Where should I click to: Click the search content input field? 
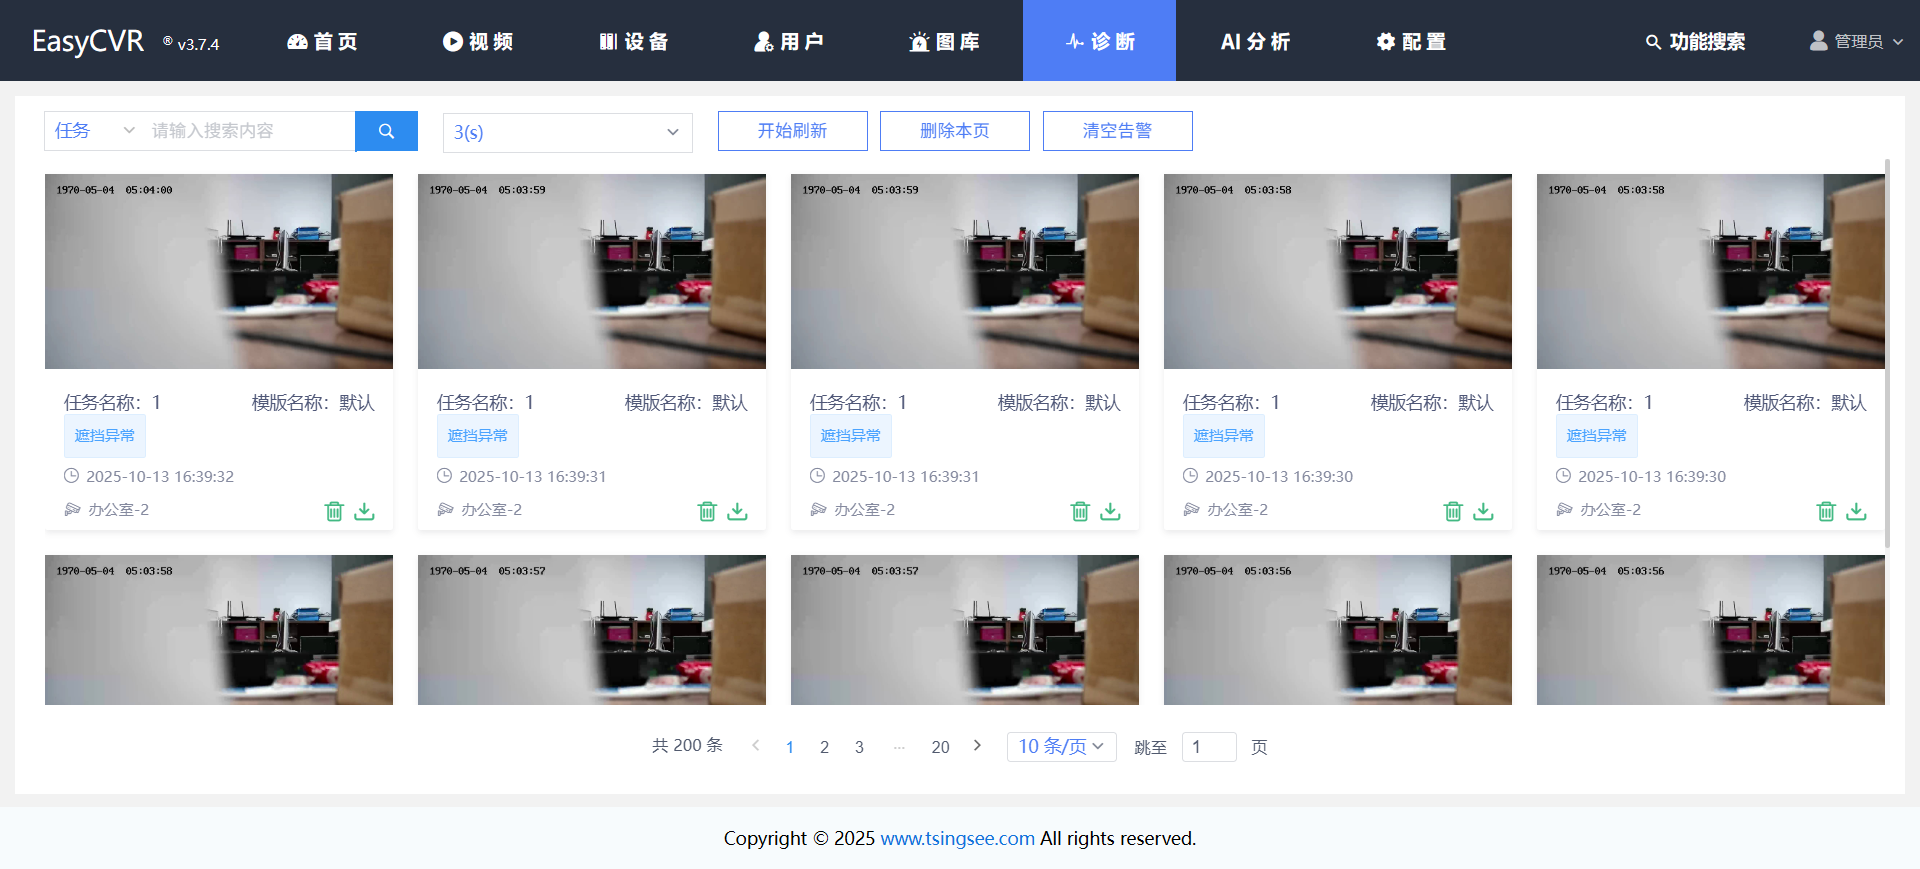[250, 131]
